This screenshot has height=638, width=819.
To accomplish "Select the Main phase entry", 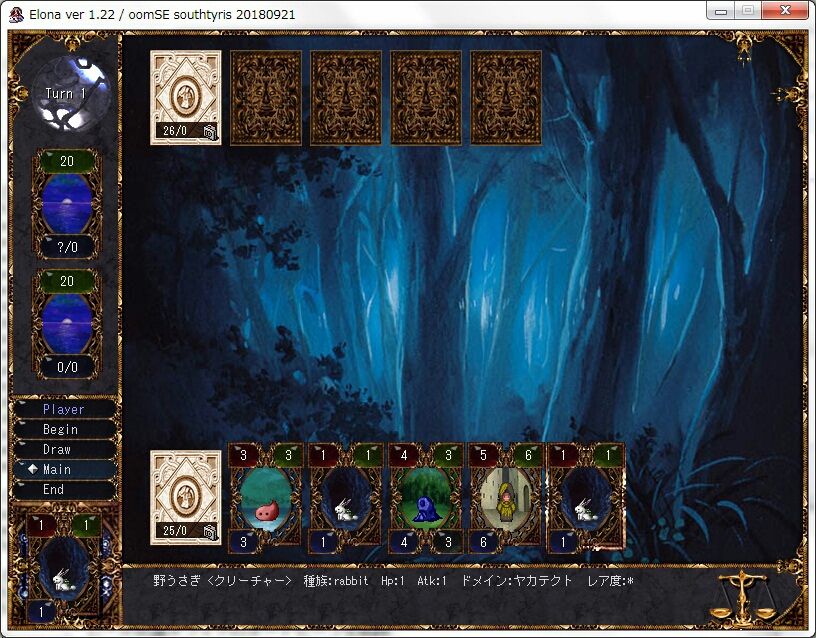I will [64, 469].
